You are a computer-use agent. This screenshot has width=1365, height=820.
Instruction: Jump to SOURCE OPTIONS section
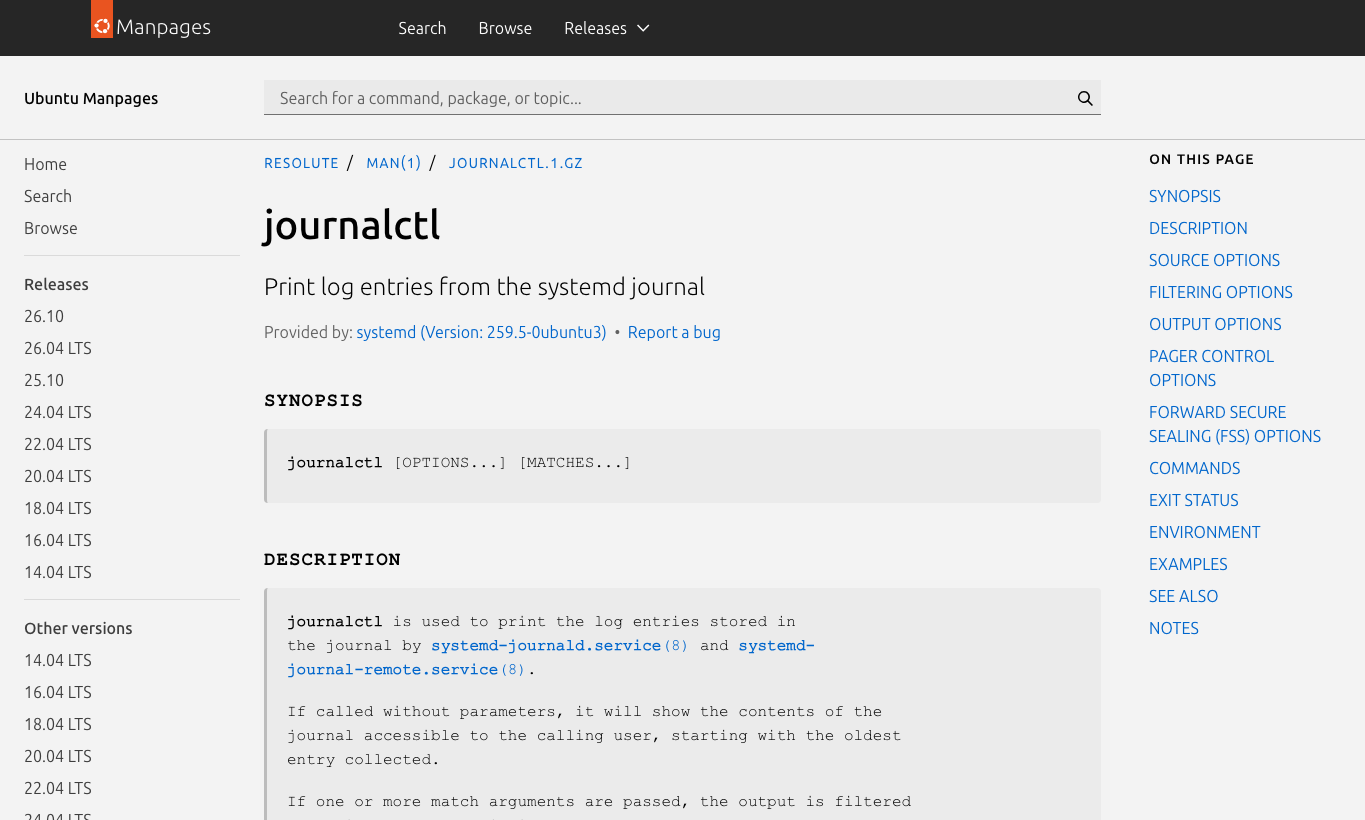tap(1214, 260)
